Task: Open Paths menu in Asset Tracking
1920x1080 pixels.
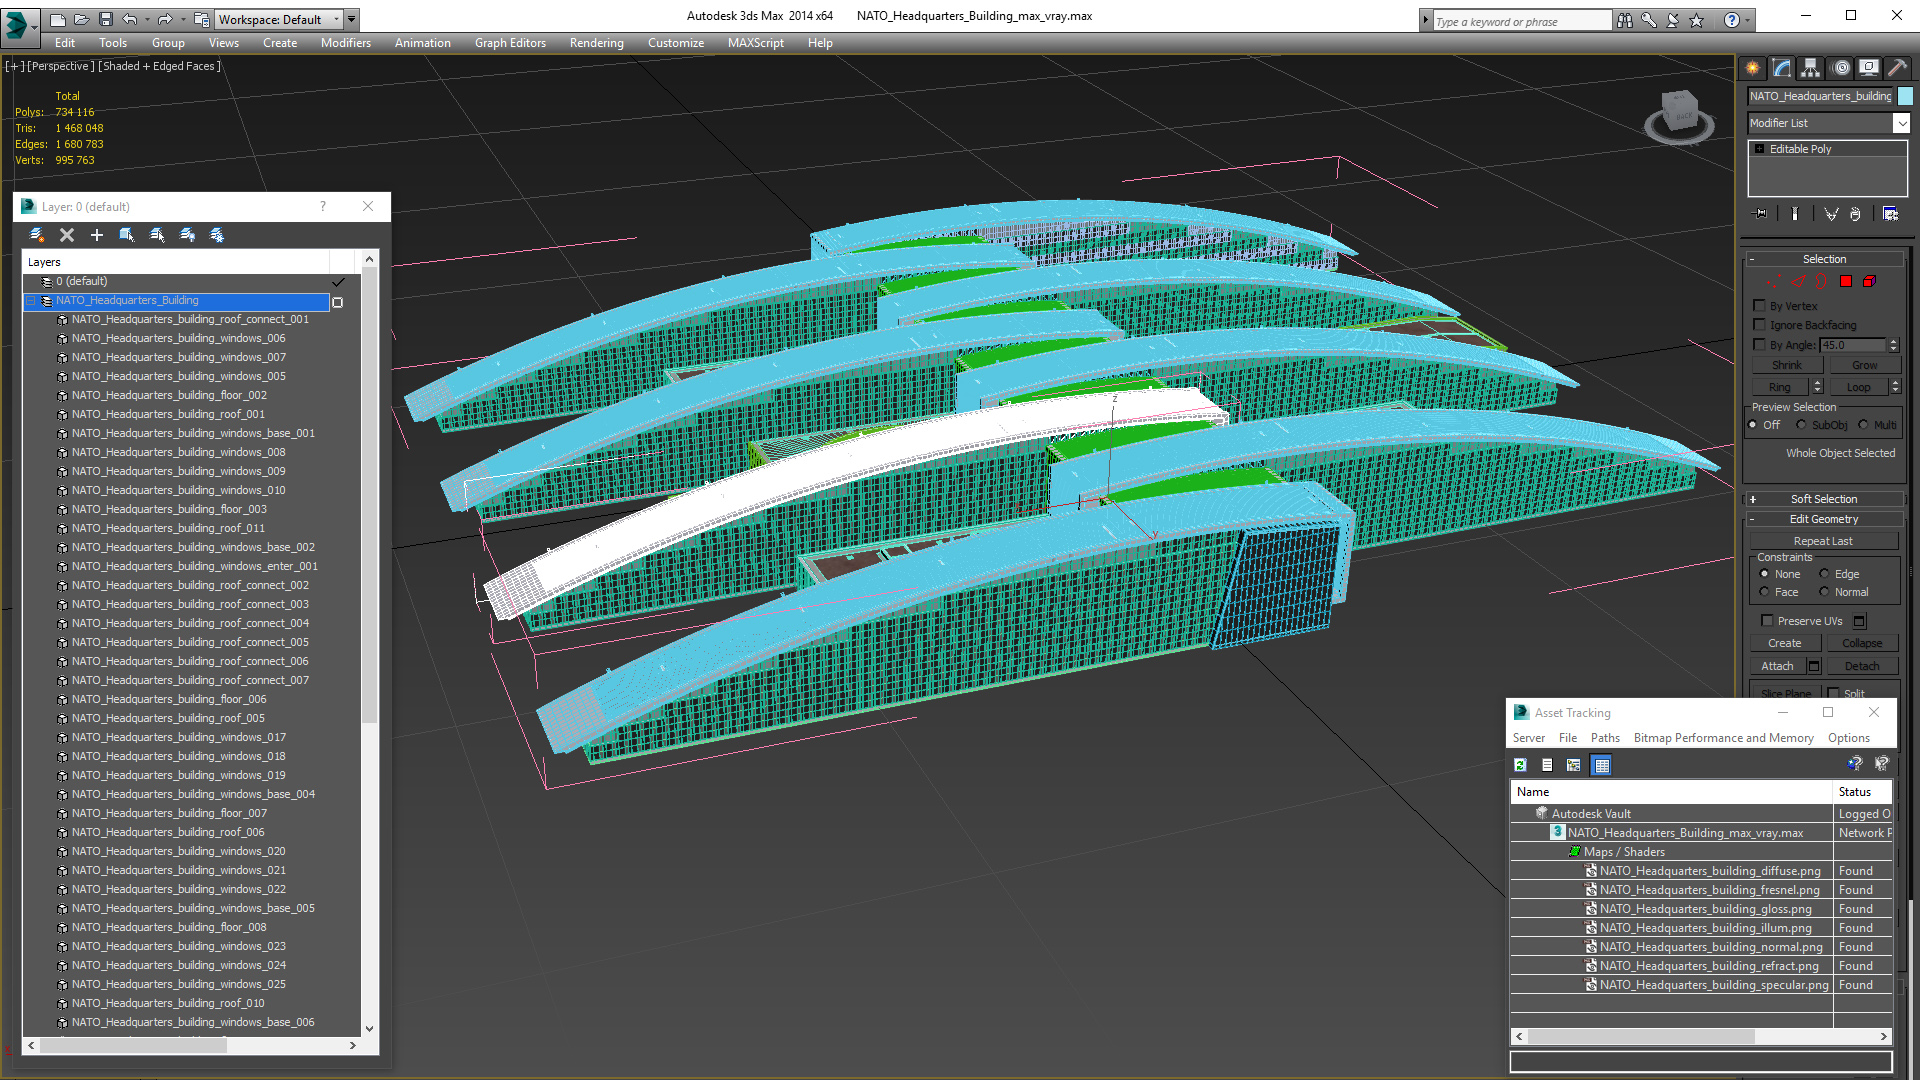Action: (x=1605, y=738)
